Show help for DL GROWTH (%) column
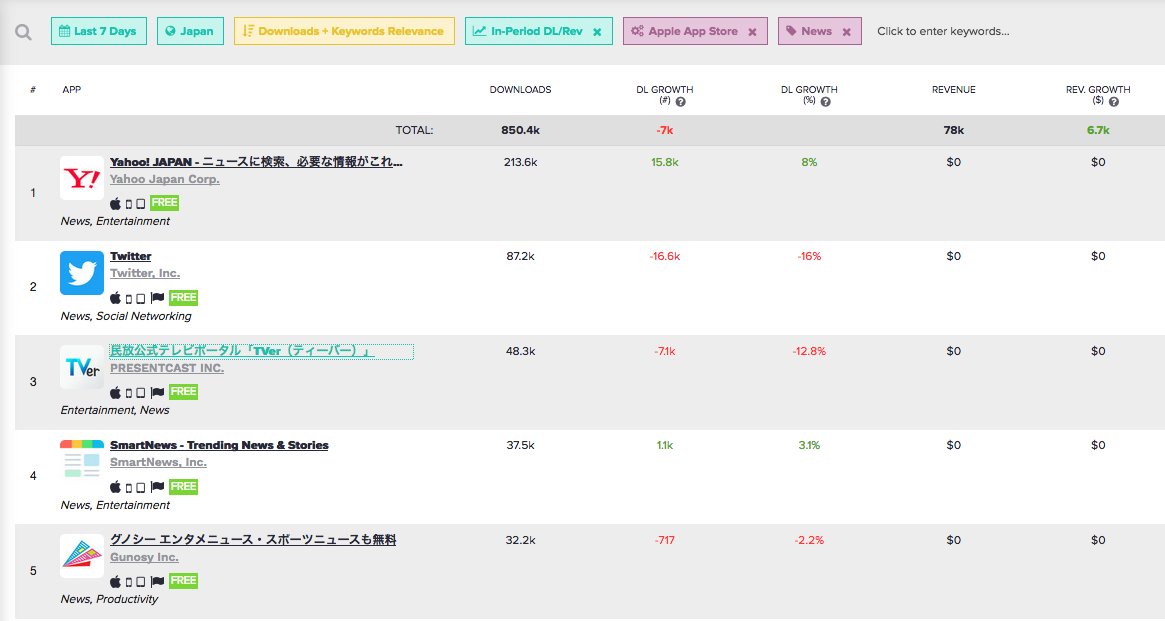 tap(825, 102)
